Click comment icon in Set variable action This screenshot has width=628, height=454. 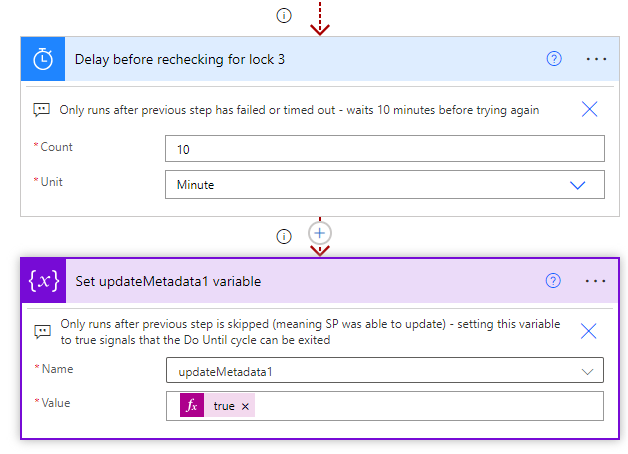[x=42, y=331]
